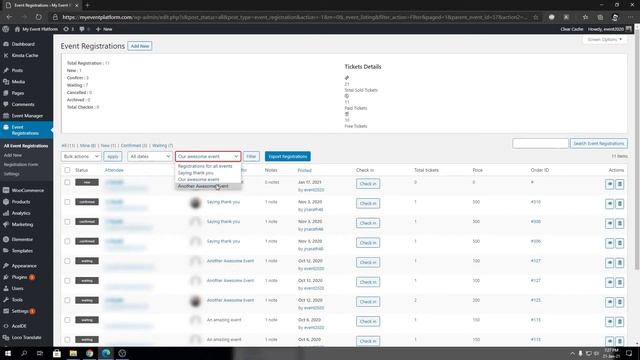Click the avatar in the order #310 row
Image resolution: width=640 pixels, height=360 pixels.
coord(196,203)
